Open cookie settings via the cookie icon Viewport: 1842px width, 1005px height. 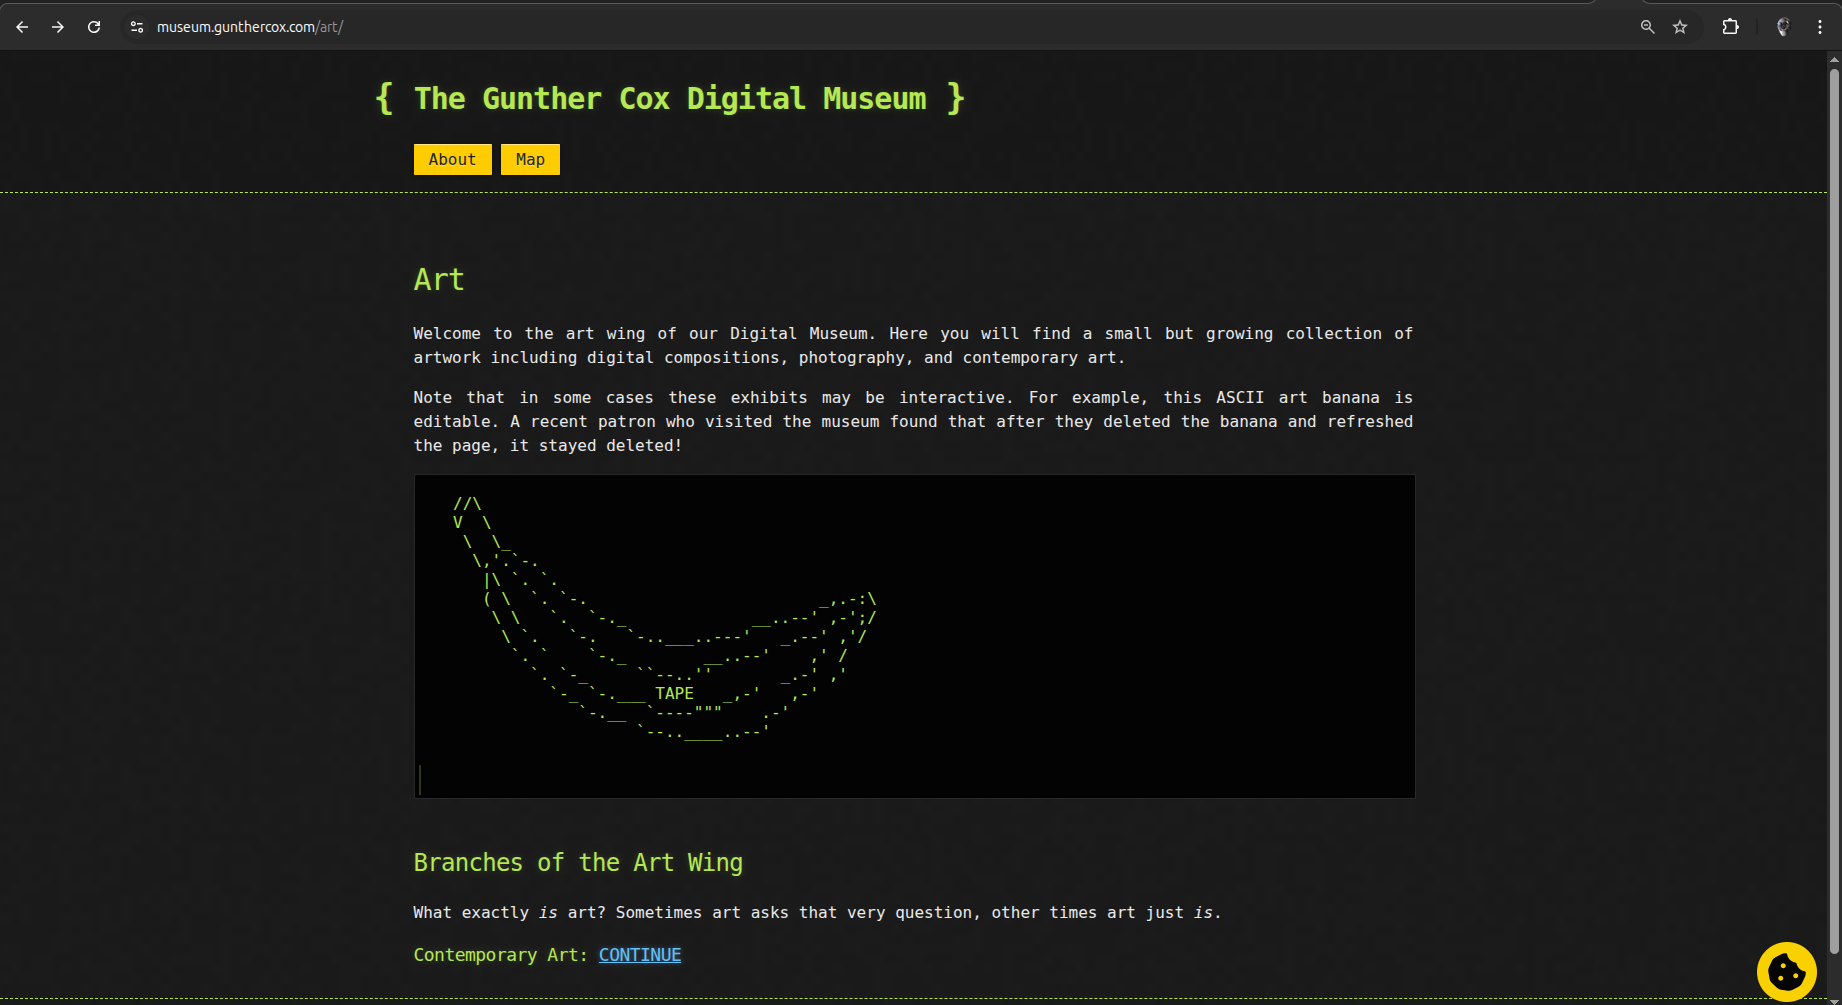click(x=1786, y=971)
